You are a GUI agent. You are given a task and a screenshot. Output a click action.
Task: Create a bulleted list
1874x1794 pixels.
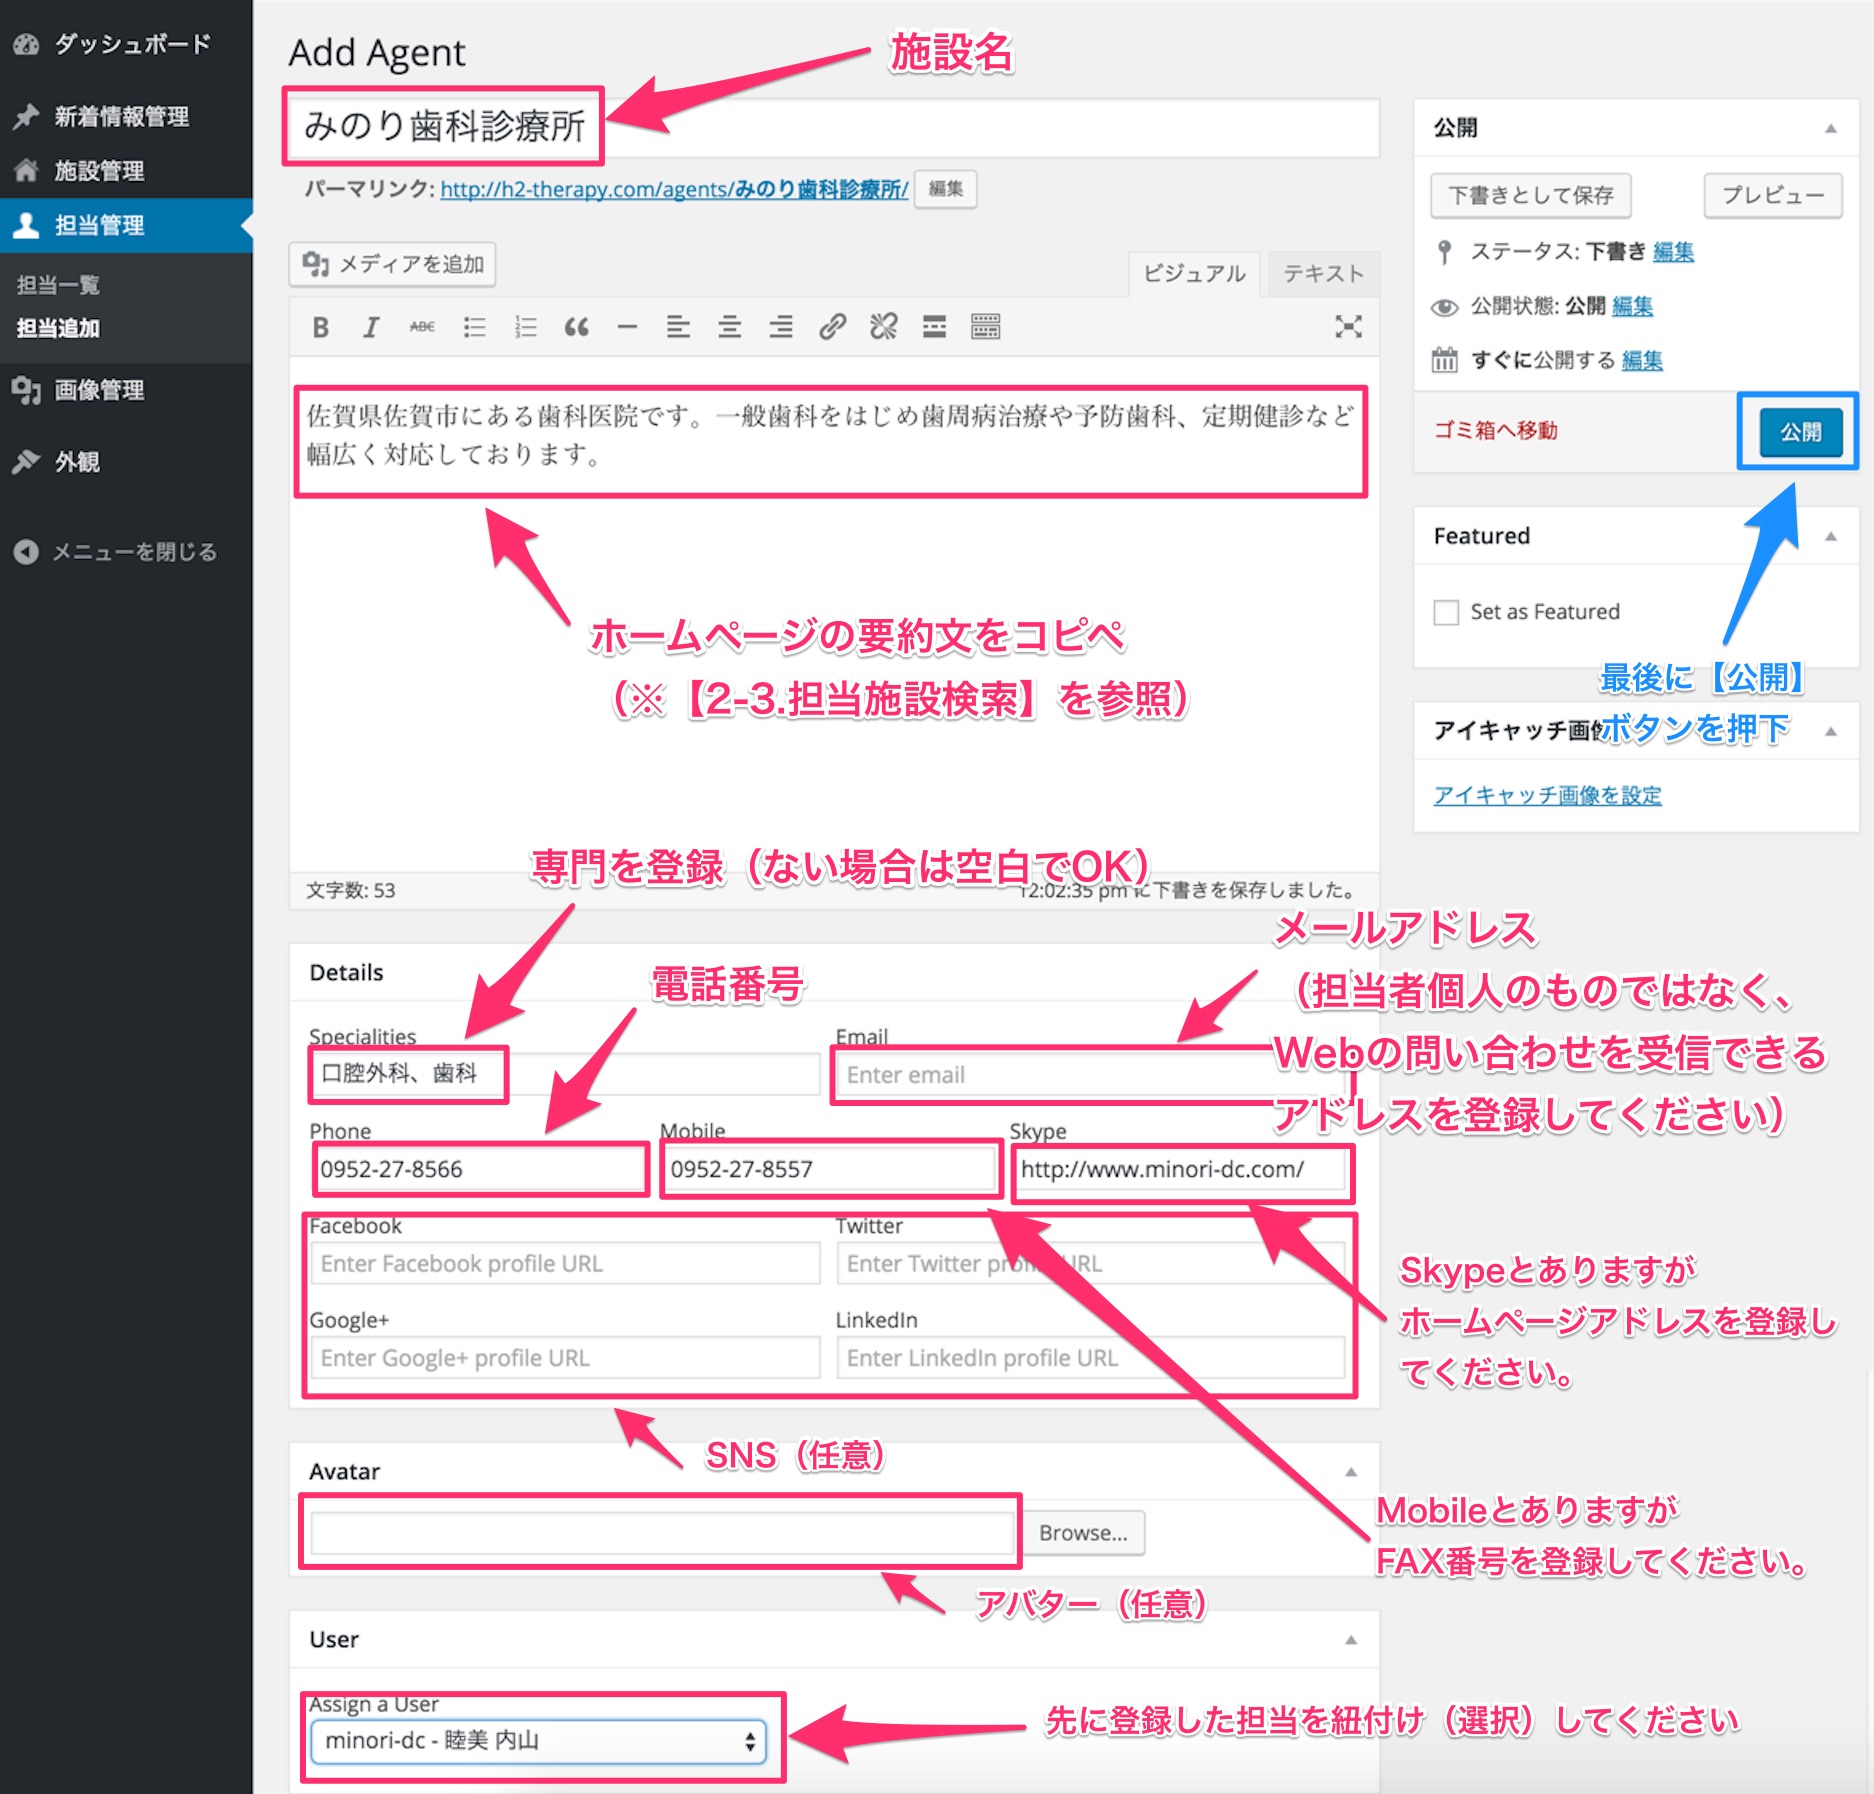tap(474, 327)
